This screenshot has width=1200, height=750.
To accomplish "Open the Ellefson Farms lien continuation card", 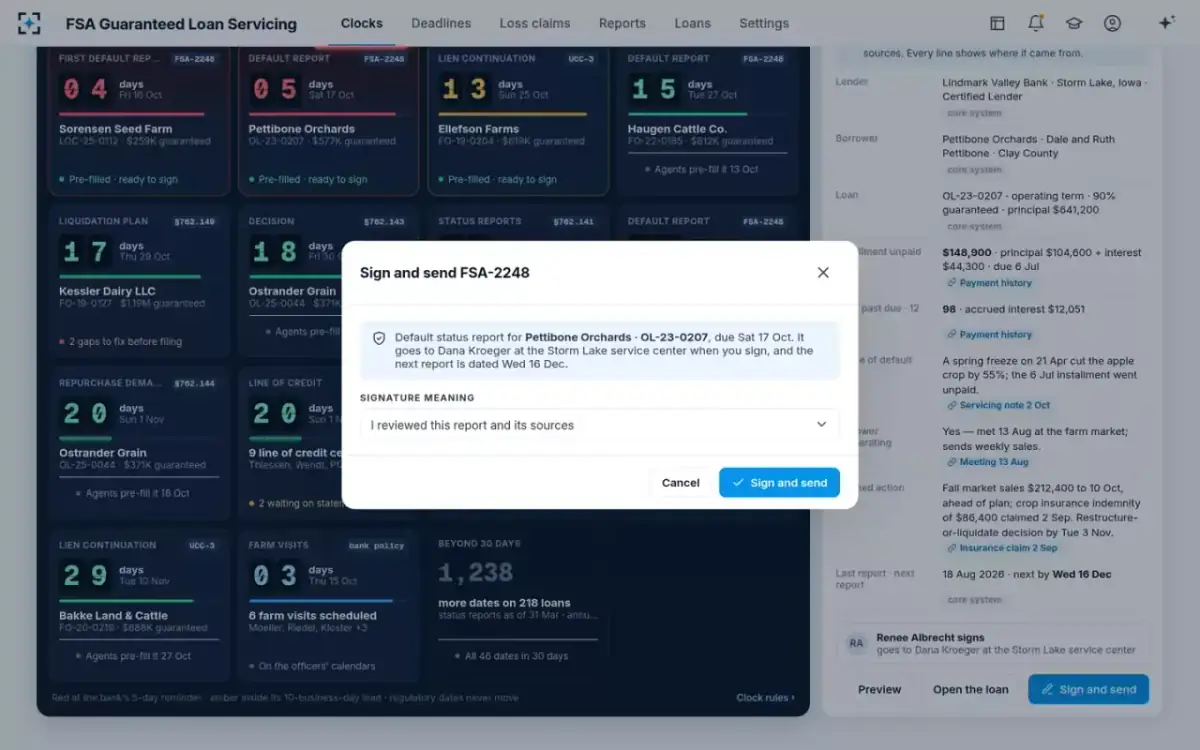I will [518, 120].
